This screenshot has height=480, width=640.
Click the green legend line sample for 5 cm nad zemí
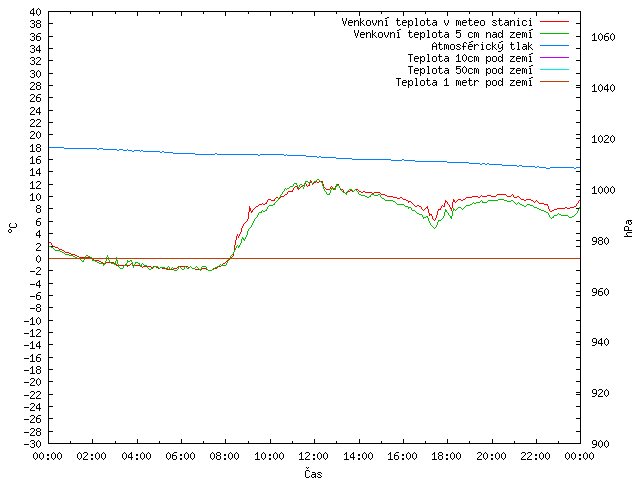point(554,34)
